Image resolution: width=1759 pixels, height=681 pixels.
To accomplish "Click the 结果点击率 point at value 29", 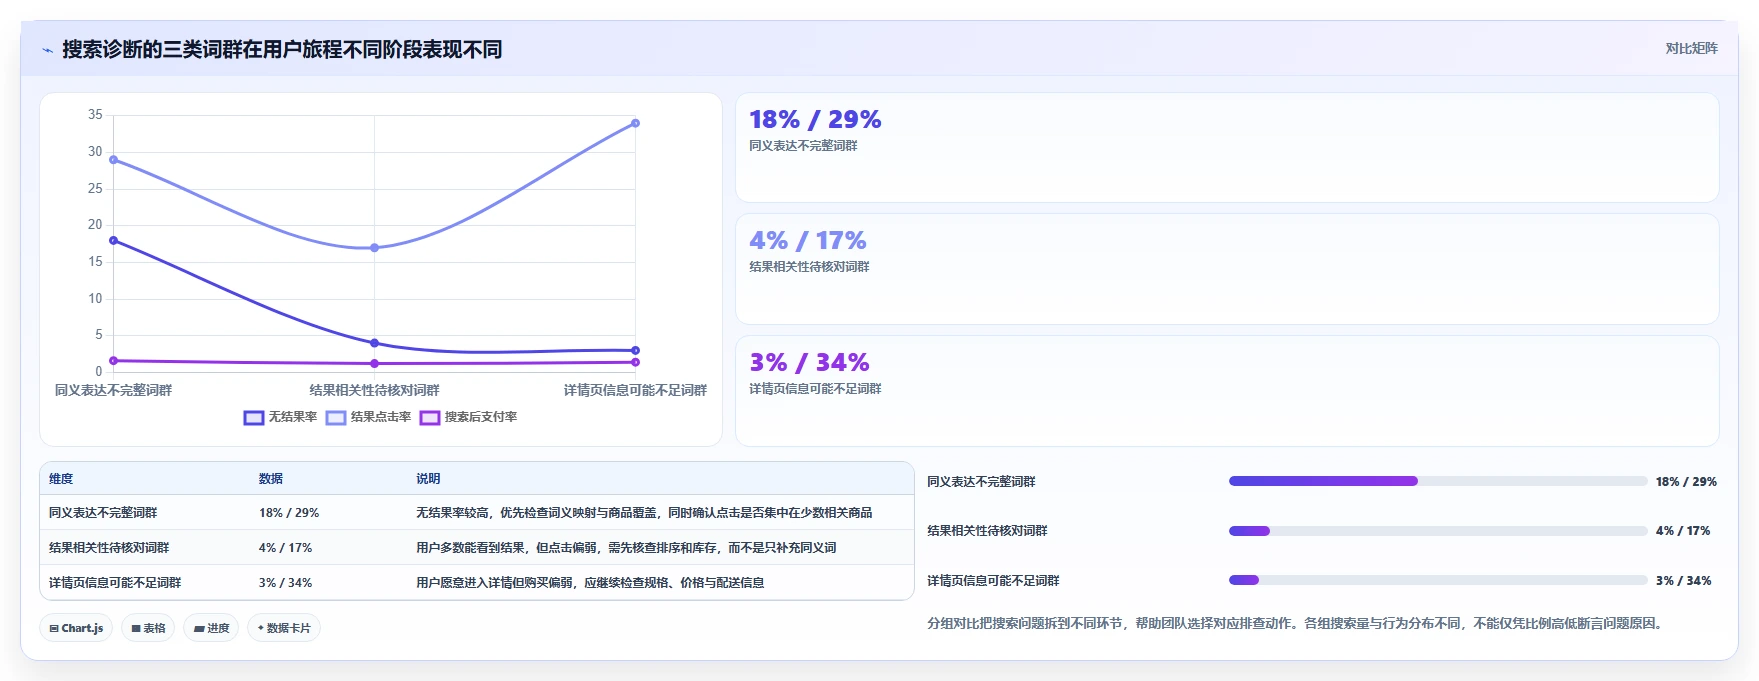I will click(x=113, y=159).
